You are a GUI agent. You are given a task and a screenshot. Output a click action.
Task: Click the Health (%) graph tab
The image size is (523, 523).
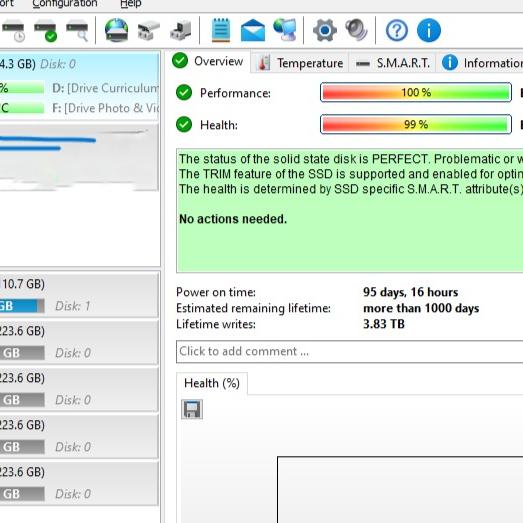212,383
